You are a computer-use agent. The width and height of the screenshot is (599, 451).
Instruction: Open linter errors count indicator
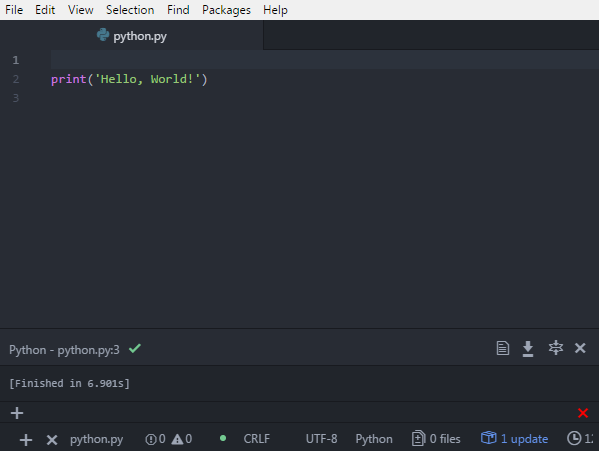[x=155, y=439]
